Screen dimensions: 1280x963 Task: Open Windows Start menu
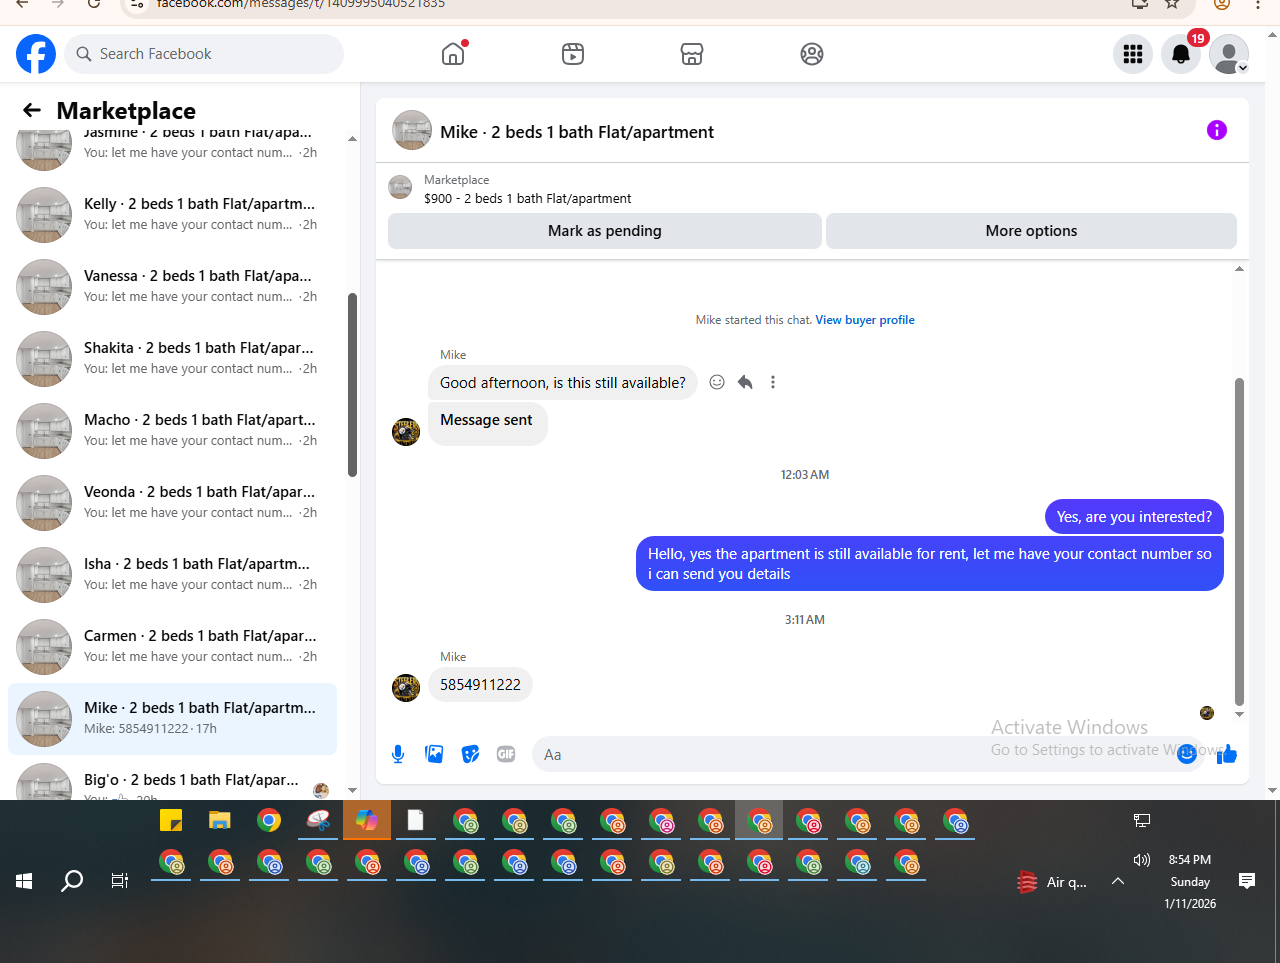tap(24, 881)
